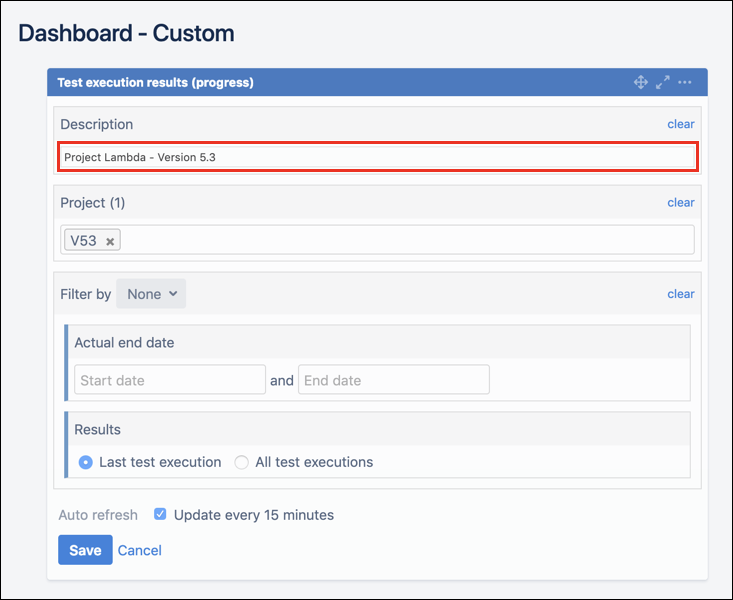Viewport: 733px width, 600px height.
Task: Select Last test execution radio button
Action: pyautogui.click(x=86, y=462)
